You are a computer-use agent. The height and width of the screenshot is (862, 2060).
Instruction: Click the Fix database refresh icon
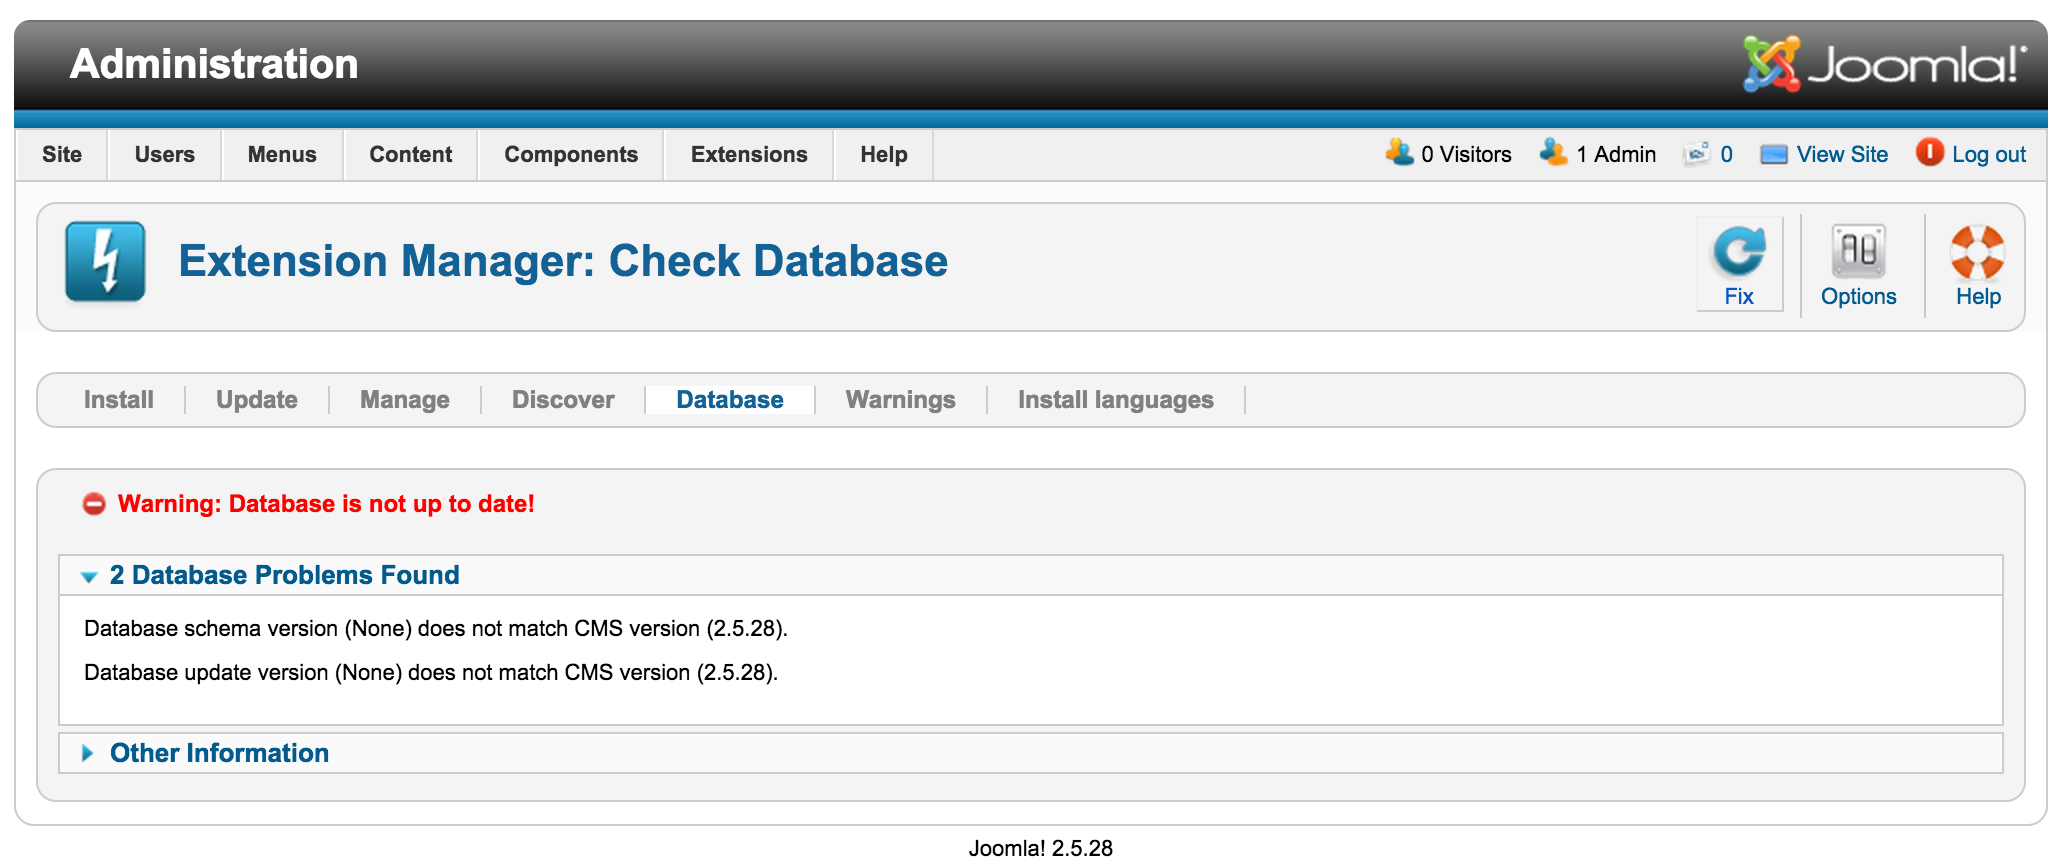(1738, 251)
